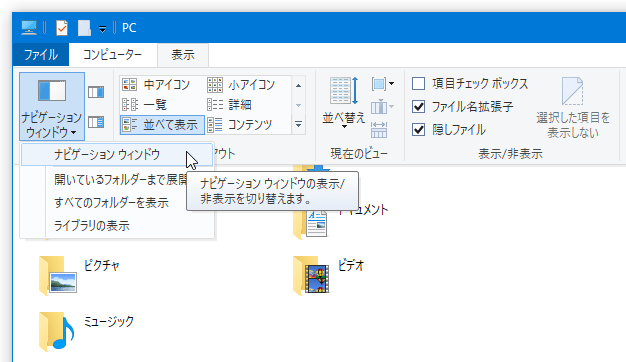The width and height of the screenshot is (626, 362).
Task: Click 選択した項目を表示しない button
Action: point(573,107)
